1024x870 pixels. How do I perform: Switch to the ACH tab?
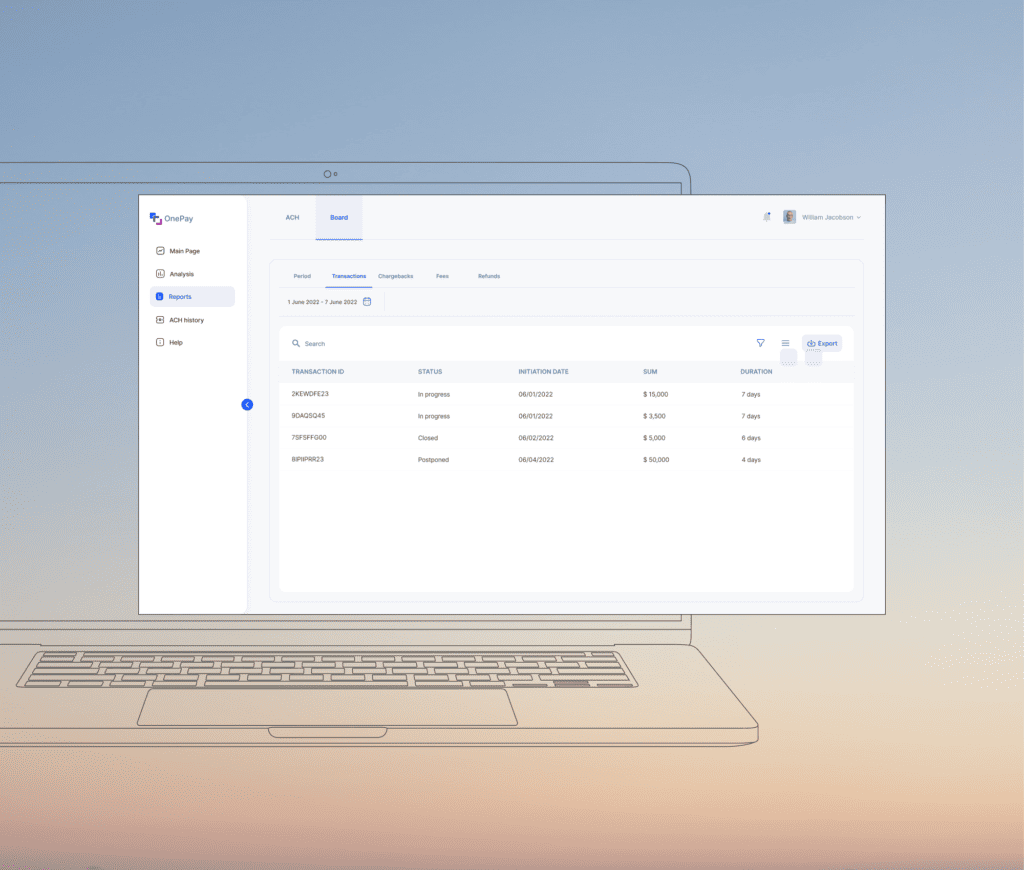(292, 217)
